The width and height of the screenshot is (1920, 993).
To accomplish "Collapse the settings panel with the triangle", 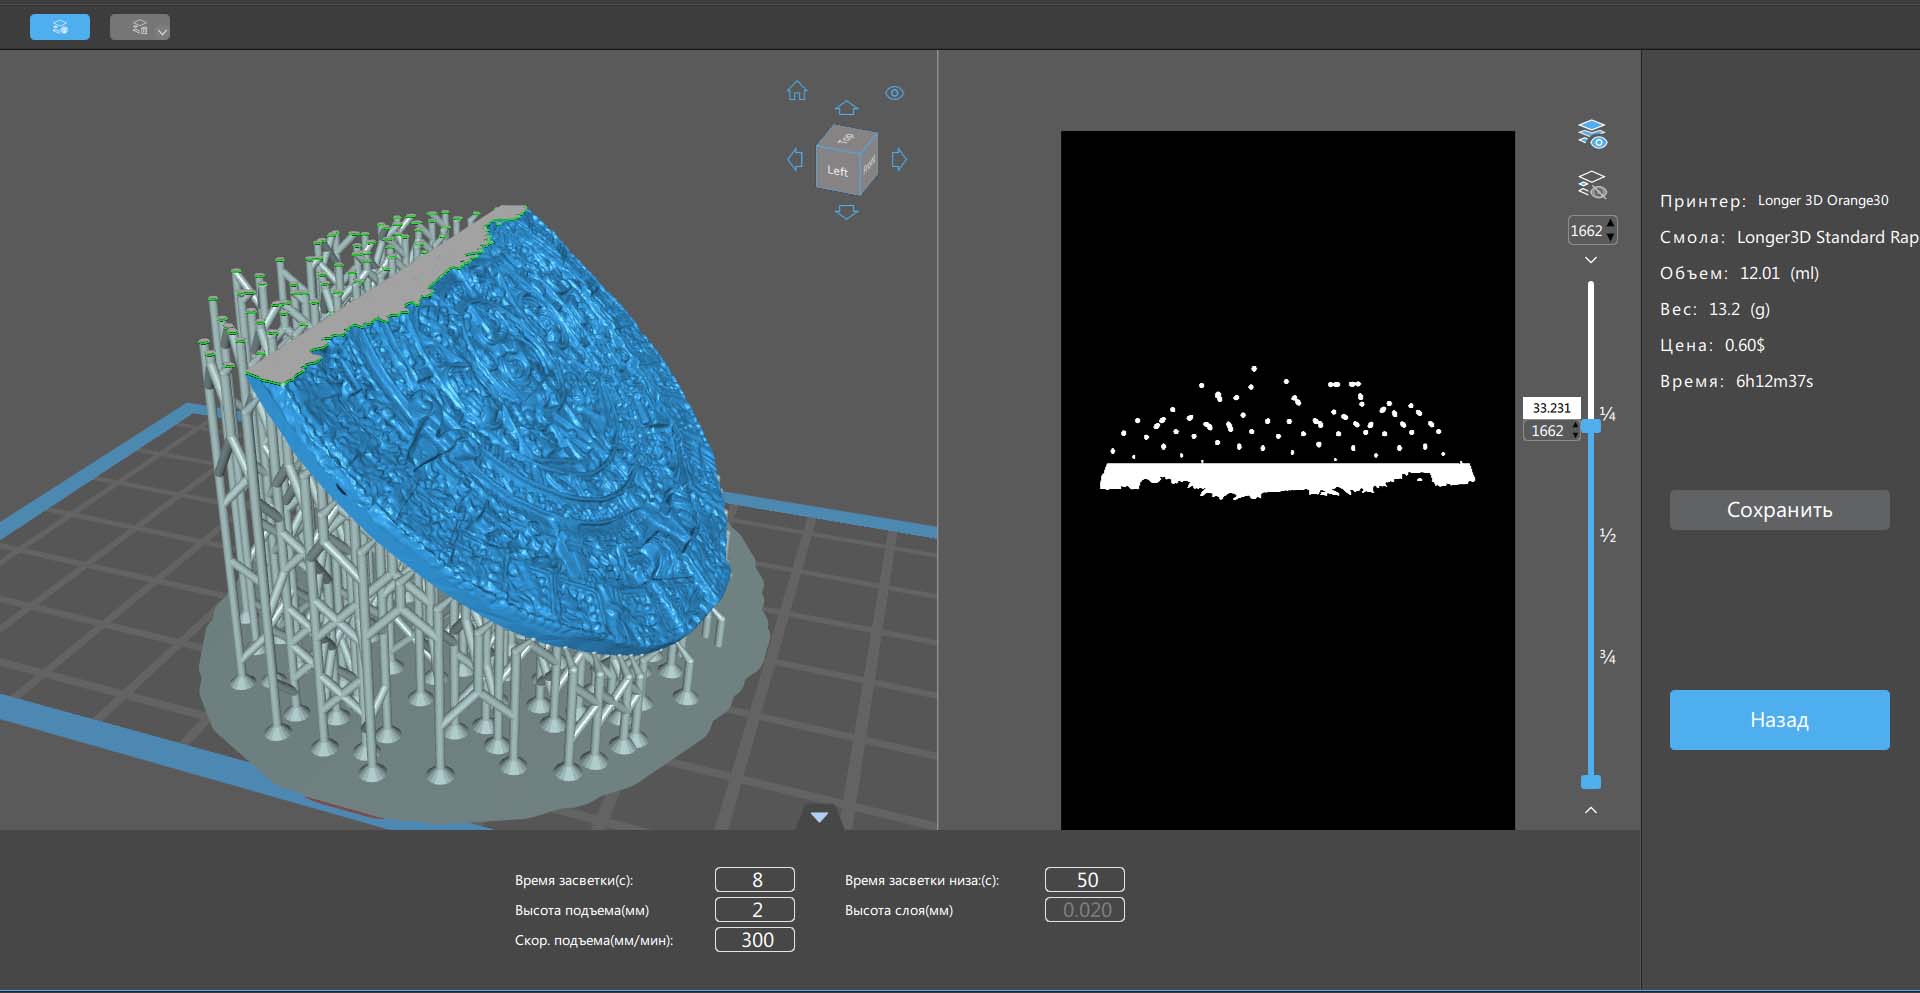I will point(819,817).
